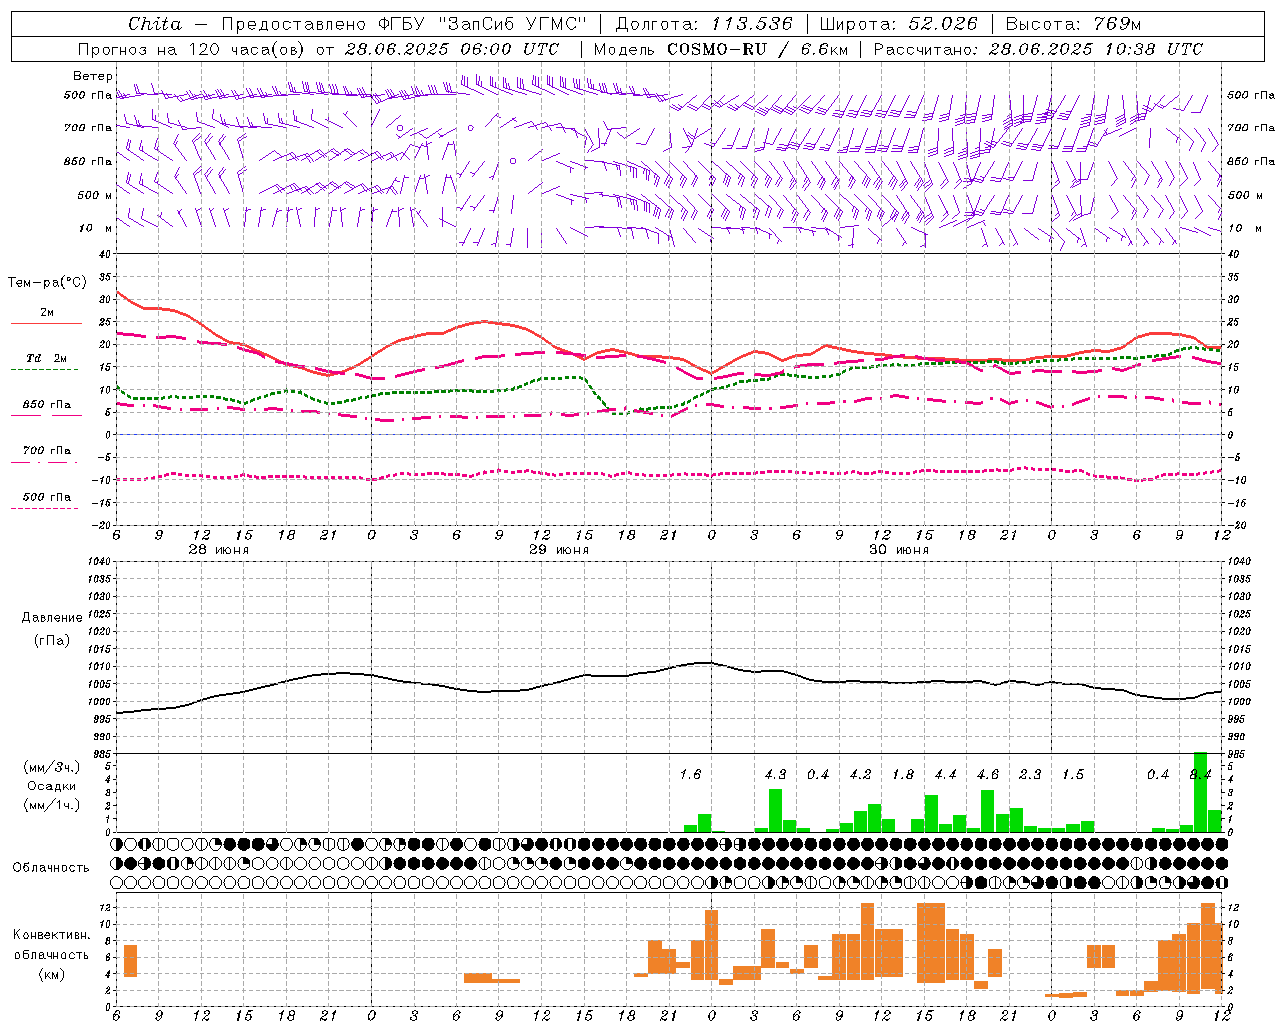Click the Прогноз на 120 часа(ов) text
This screenshot has height=1024, width=1280.
(190, 49)
